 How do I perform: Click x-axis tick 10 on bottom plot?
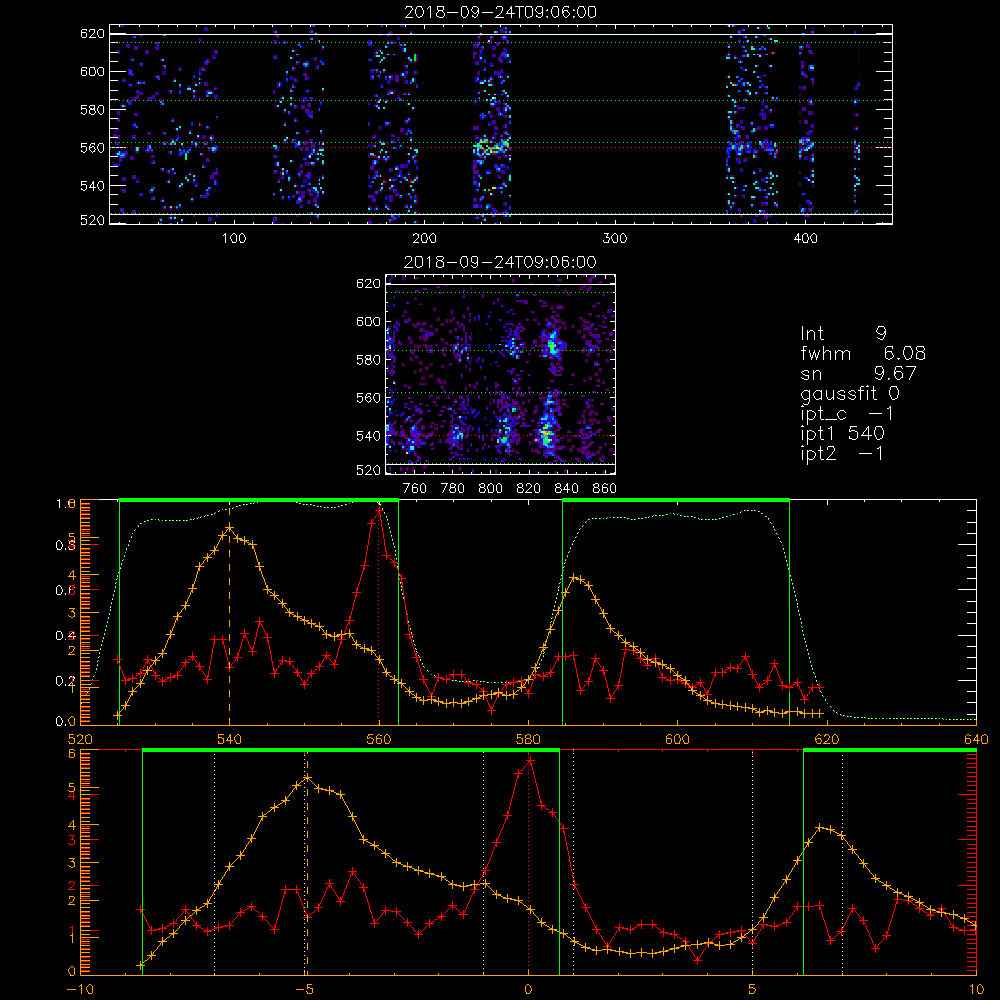pos(976,990)
